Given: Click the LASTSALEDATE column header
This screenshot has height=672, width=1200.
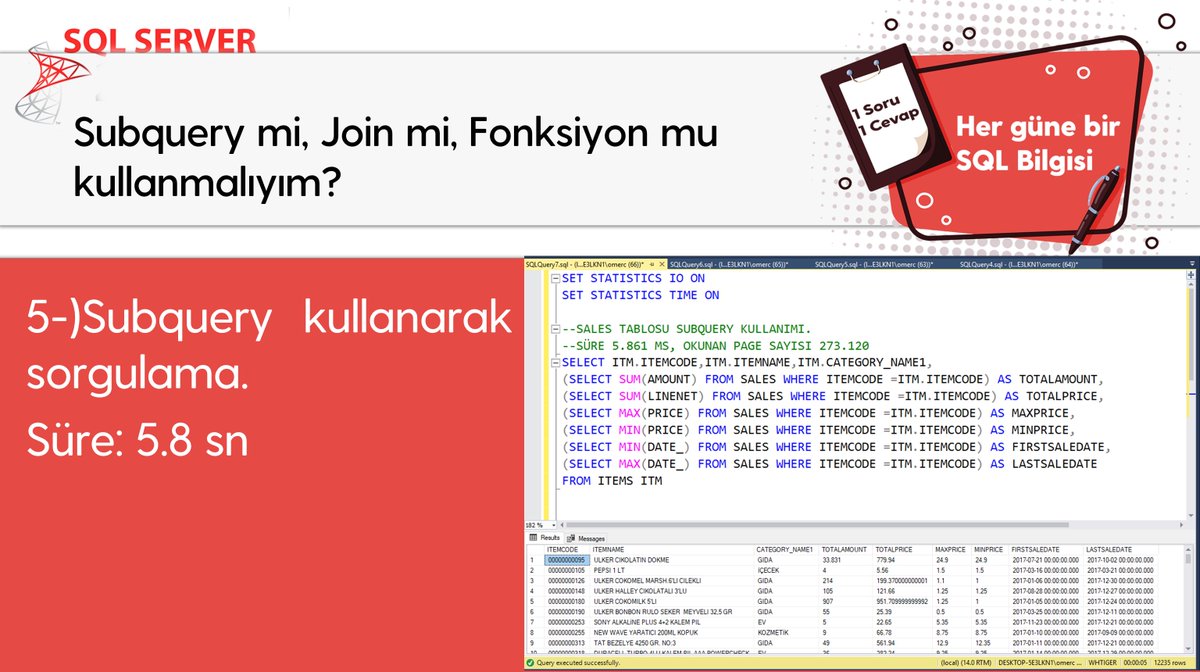Looking at the screenshot, I should tap(1121, 550).
